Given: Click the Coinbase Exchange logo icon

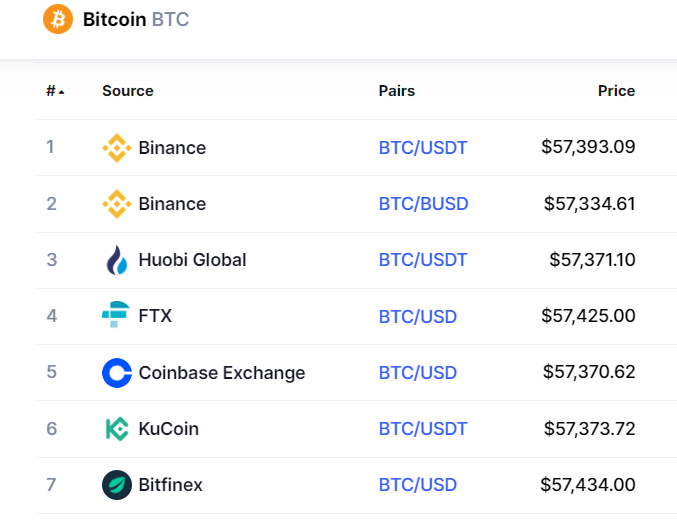Looking at the screenshot, I should point(117,373).
